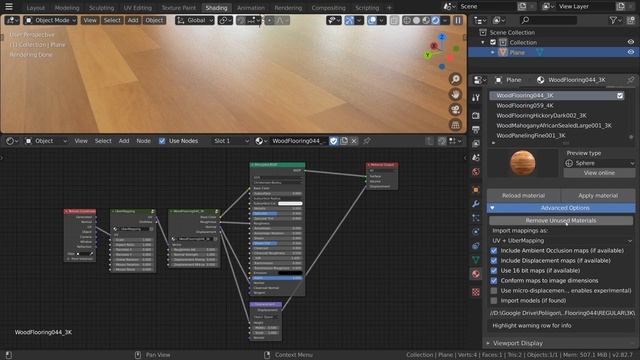Open the outliner filter dropdown

[x=615, y=20]
